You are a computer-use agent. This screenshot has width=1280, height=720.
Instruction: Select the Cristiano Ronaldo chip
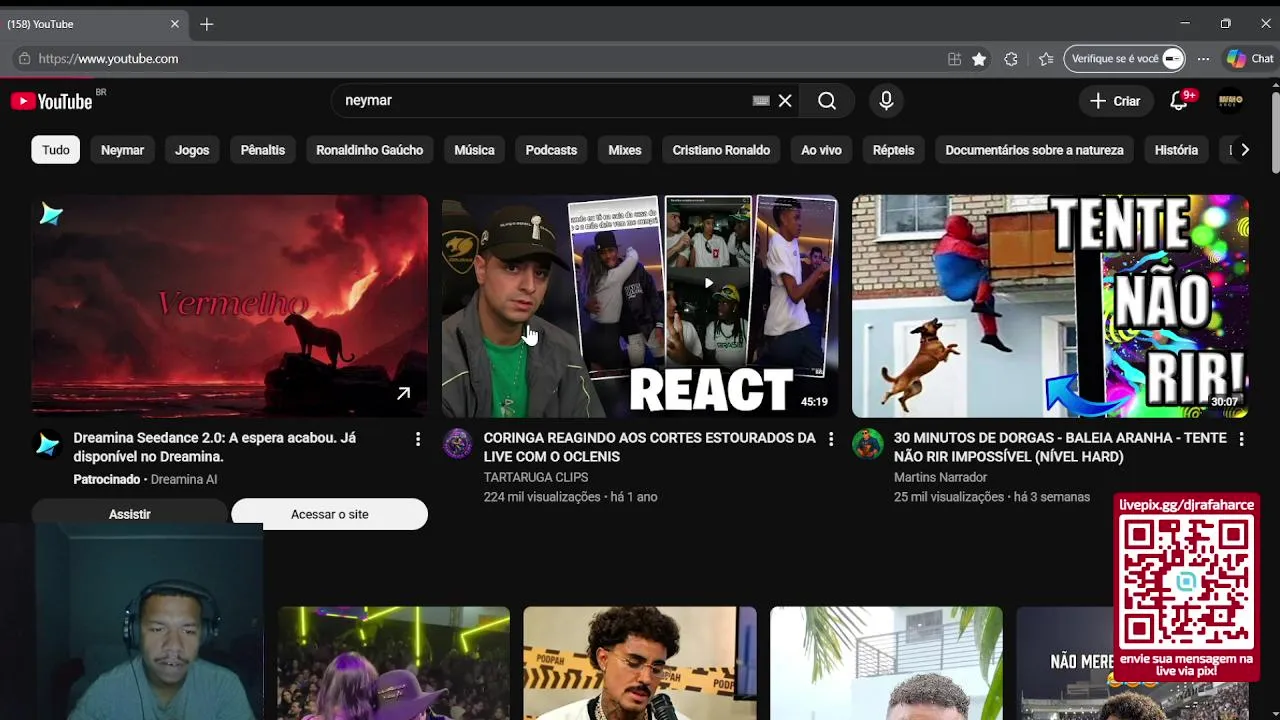[x=721, y=150]
